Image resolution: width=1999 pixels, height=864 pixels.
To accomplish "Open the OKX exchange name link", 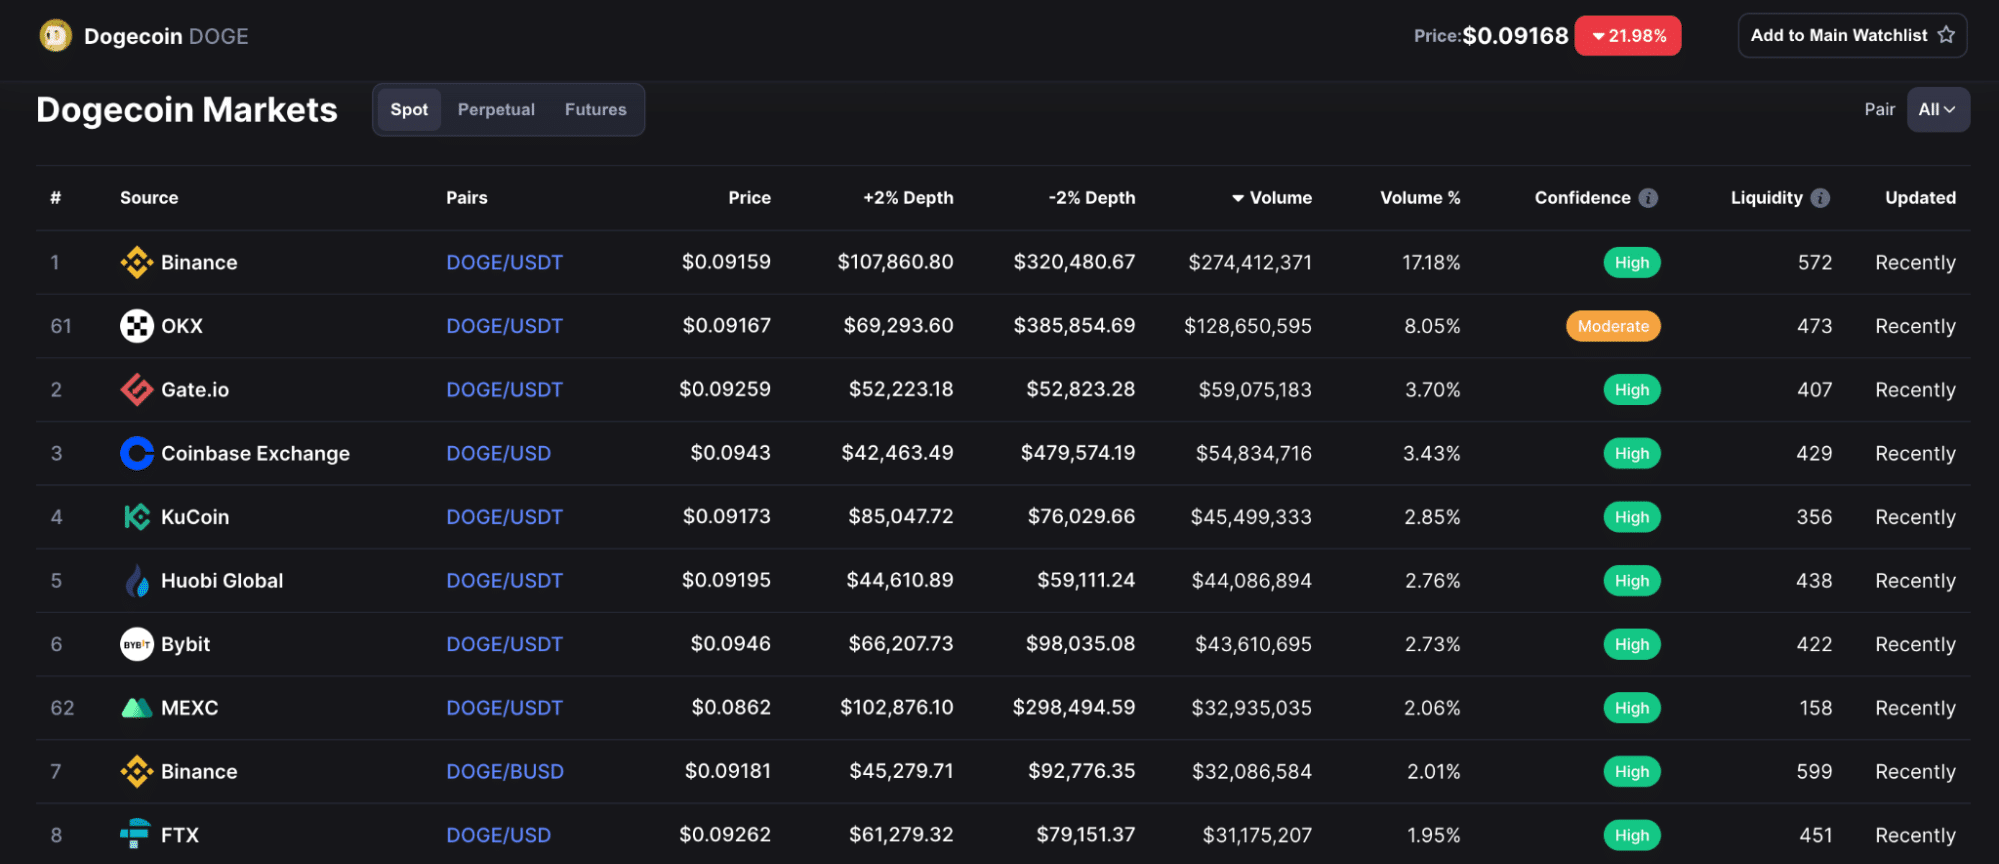I will point(182,326).
